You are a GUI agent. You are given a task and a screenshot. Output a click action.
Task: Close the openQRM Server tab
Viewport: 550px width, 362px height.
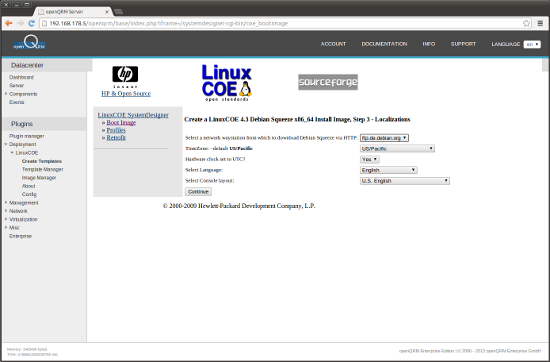coord(107,12)
